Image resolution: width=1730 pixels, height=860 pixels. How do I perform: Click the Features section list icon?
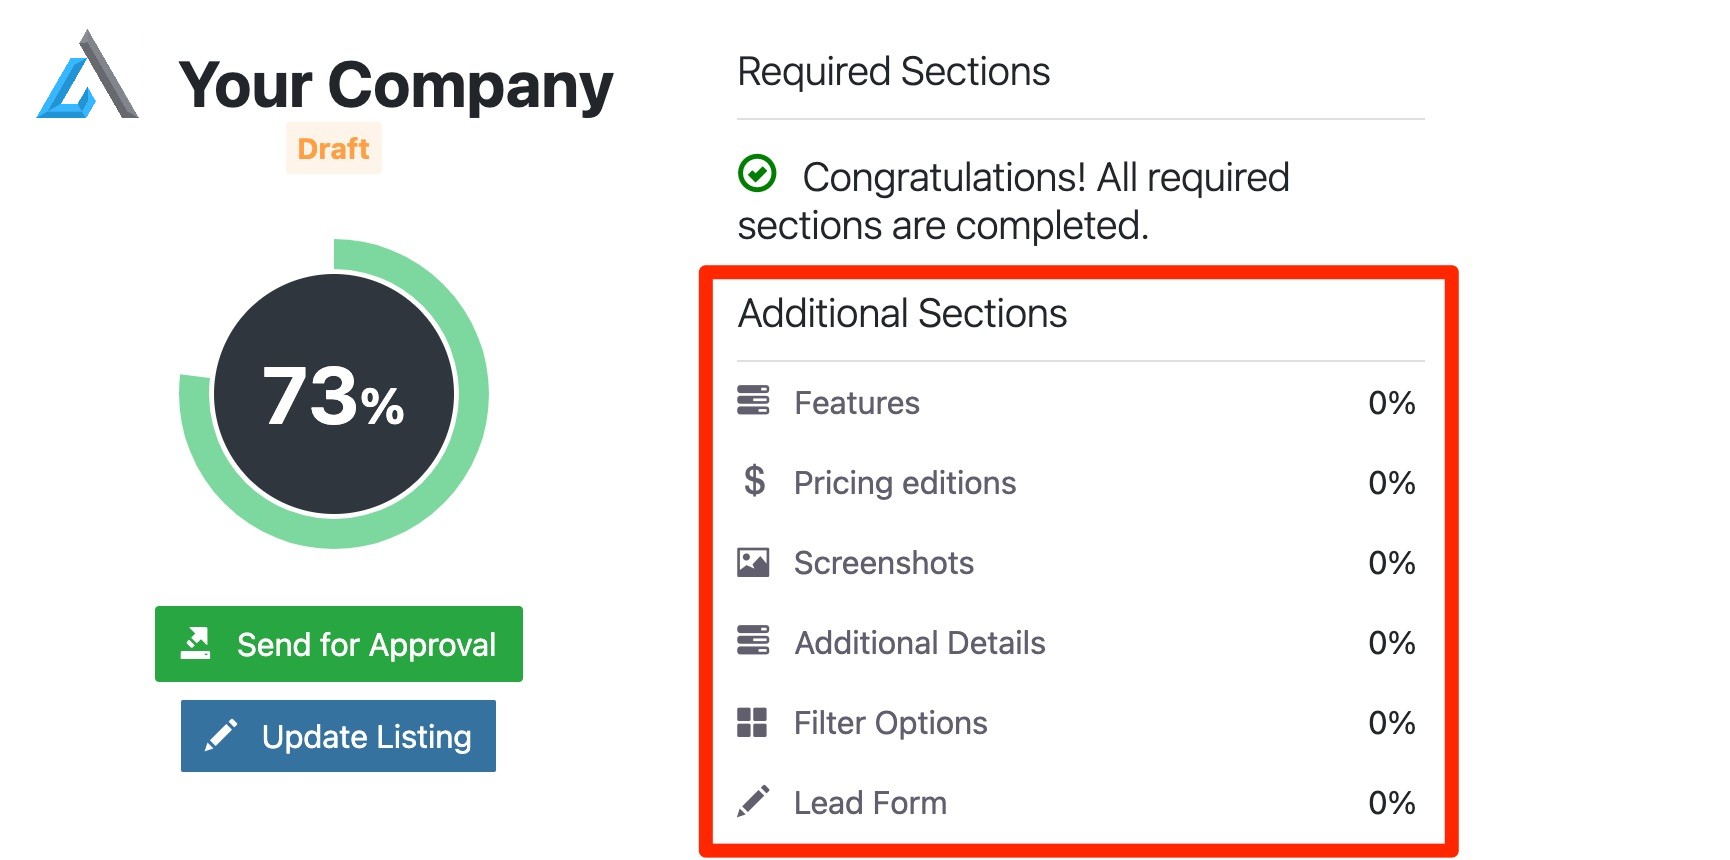point(753,400)
